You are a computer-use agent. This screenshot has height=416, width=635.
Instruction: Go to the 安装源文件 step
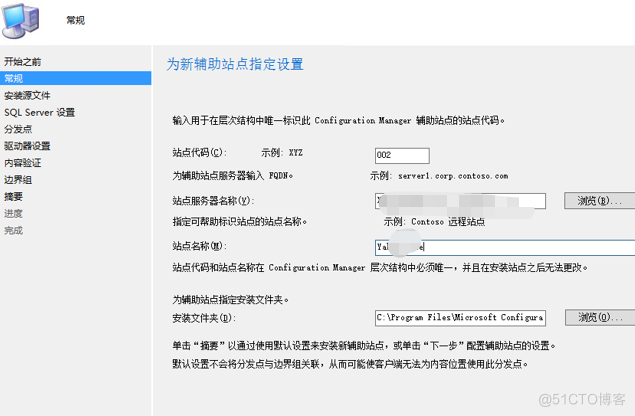click(27, 96)
